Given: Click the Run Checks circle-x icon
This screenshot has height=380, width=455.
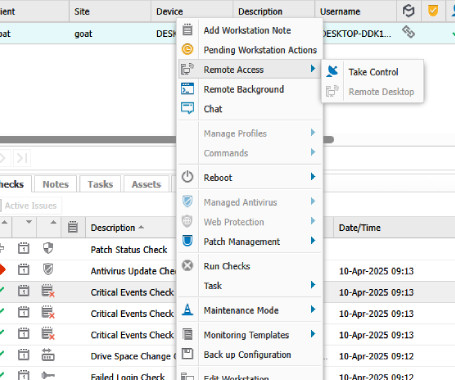Looking at the screenshot, I should [187, 265].
